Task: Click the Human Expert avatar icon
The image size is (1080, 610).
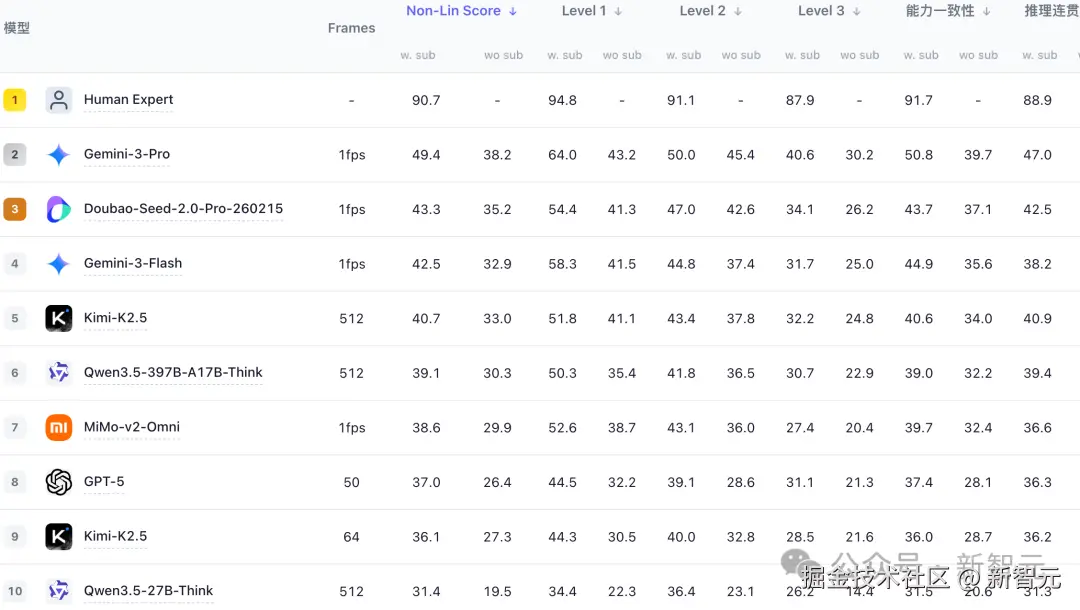Action: click(59, 100)
